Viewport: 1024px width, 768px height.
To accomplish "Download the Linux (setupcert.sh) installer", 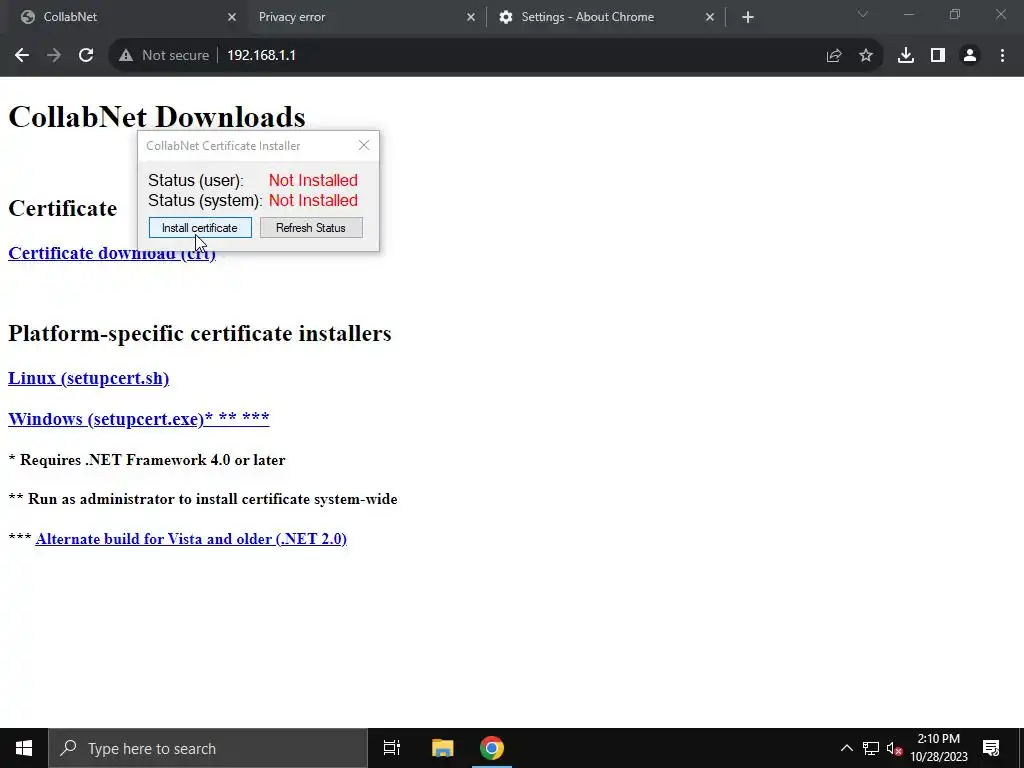I will coord(88,378).
